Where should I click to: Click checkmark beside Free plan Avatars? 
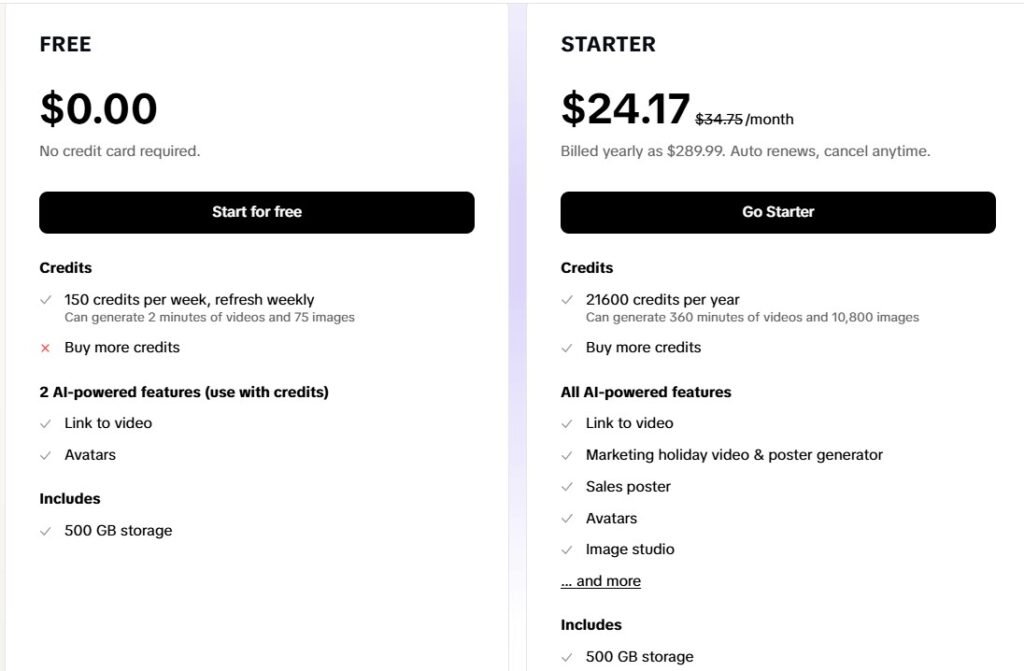coord(45,455)
